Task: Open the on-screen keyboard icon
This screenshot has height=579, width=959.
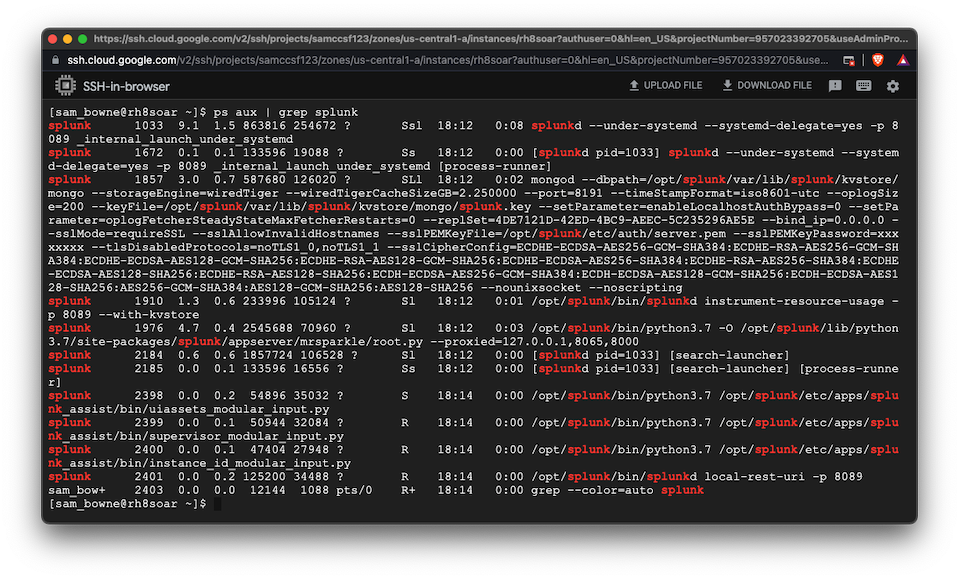Action: click(x=864, y=86)
